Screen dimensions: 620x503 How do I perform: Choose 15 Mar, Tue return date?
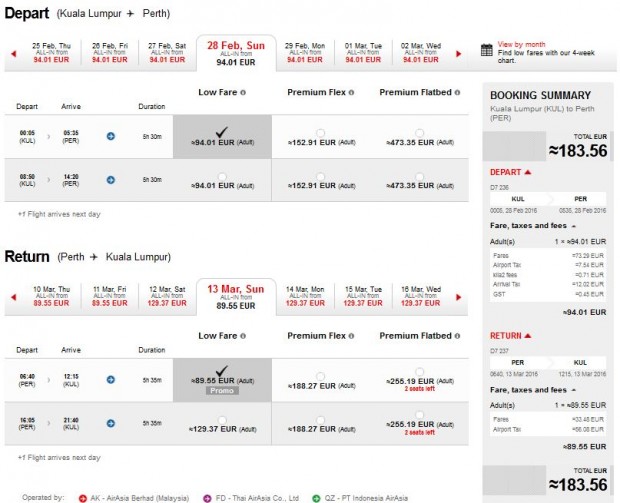click(363, 296)
